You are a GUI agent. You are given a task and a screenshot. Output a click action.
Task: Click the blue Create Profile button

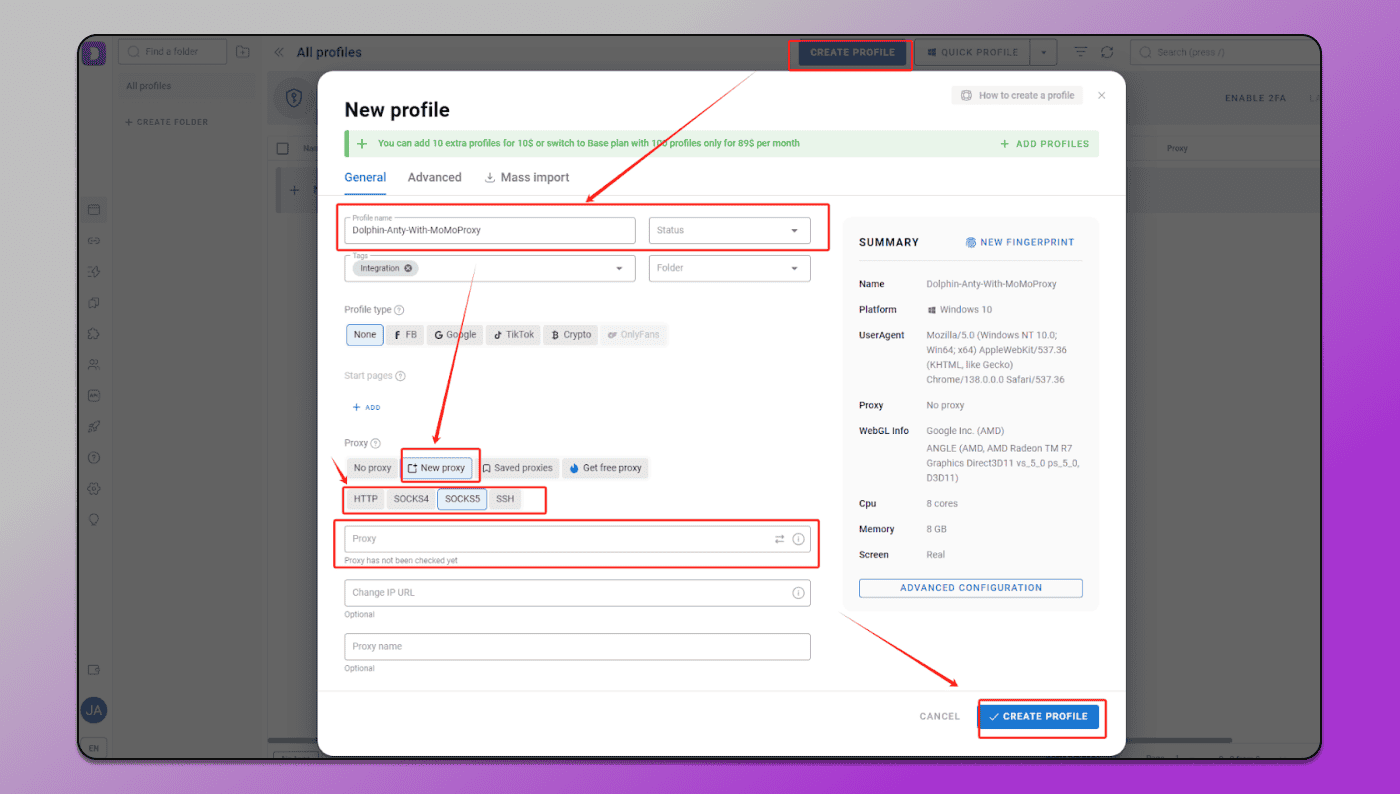point(1038,716)
